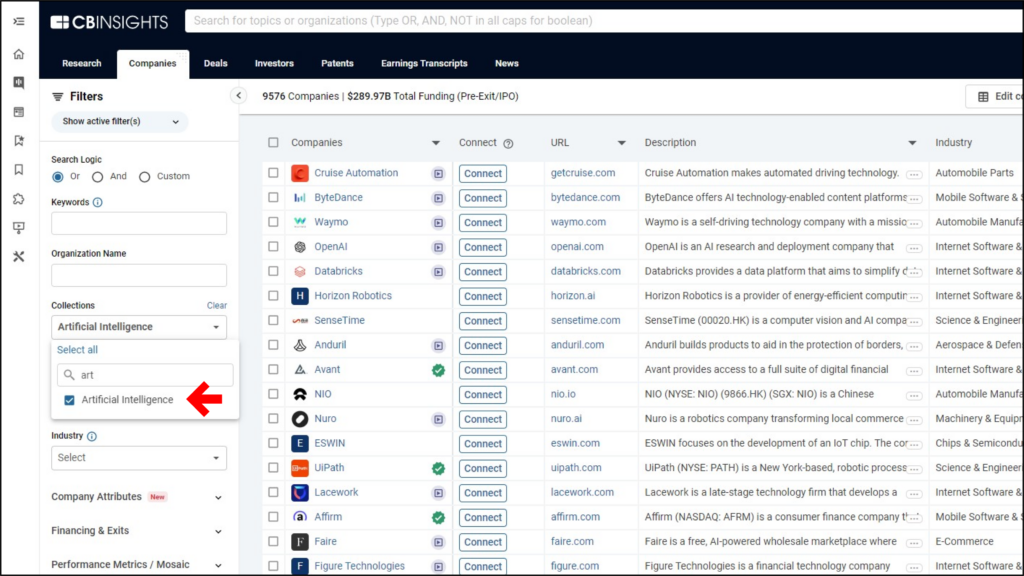The height and width of the screenshot is (576, 1024).
Task: Toggle the select-all companies header checkbox
Action: (x=273, y=142)
